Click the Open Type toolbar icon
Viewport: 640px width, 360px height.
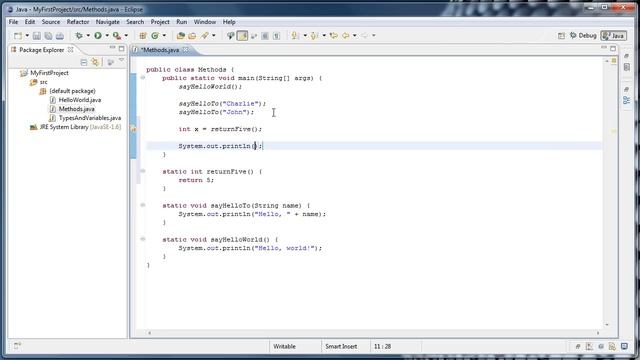click(181, 36)
